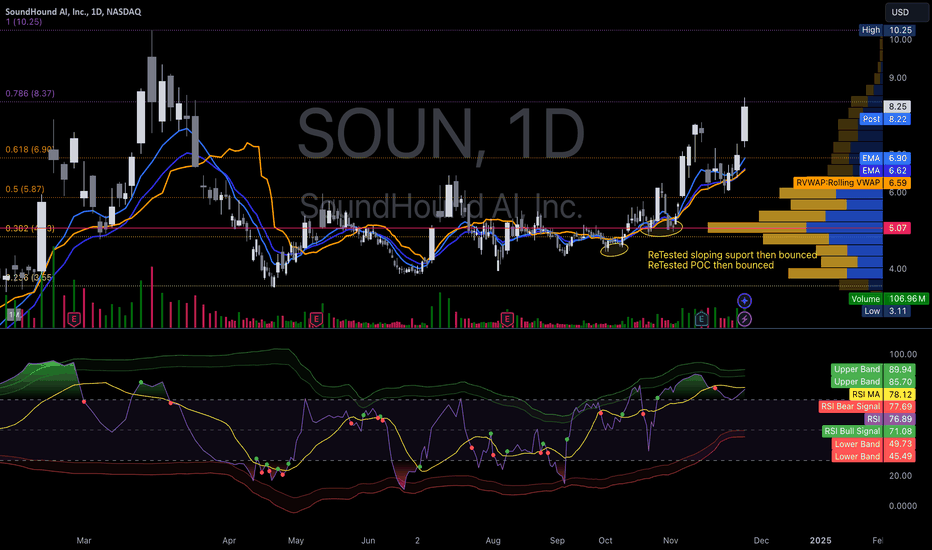Click the 20.00 RSI scale value
This screenshot has height=550, width=932.
900,476
